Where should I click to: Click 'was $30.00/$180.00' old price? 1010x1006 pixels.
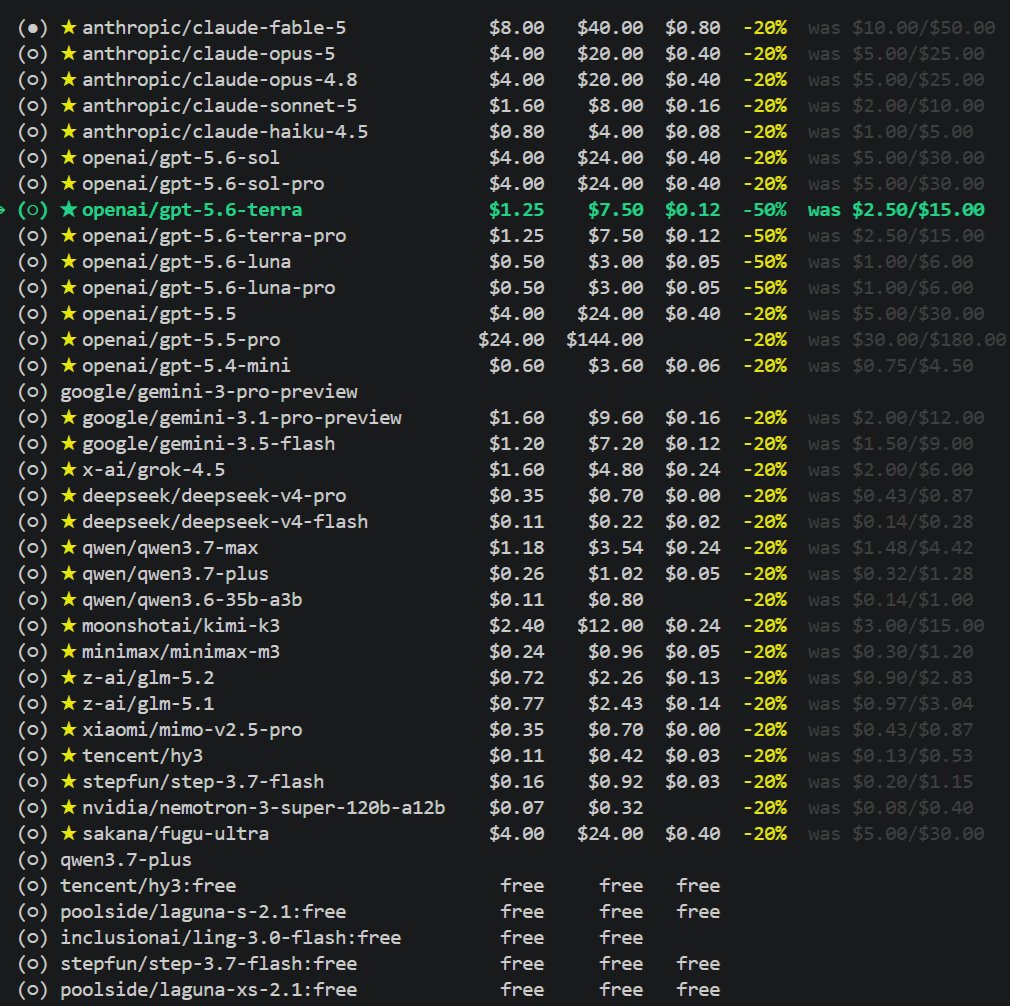907,339
